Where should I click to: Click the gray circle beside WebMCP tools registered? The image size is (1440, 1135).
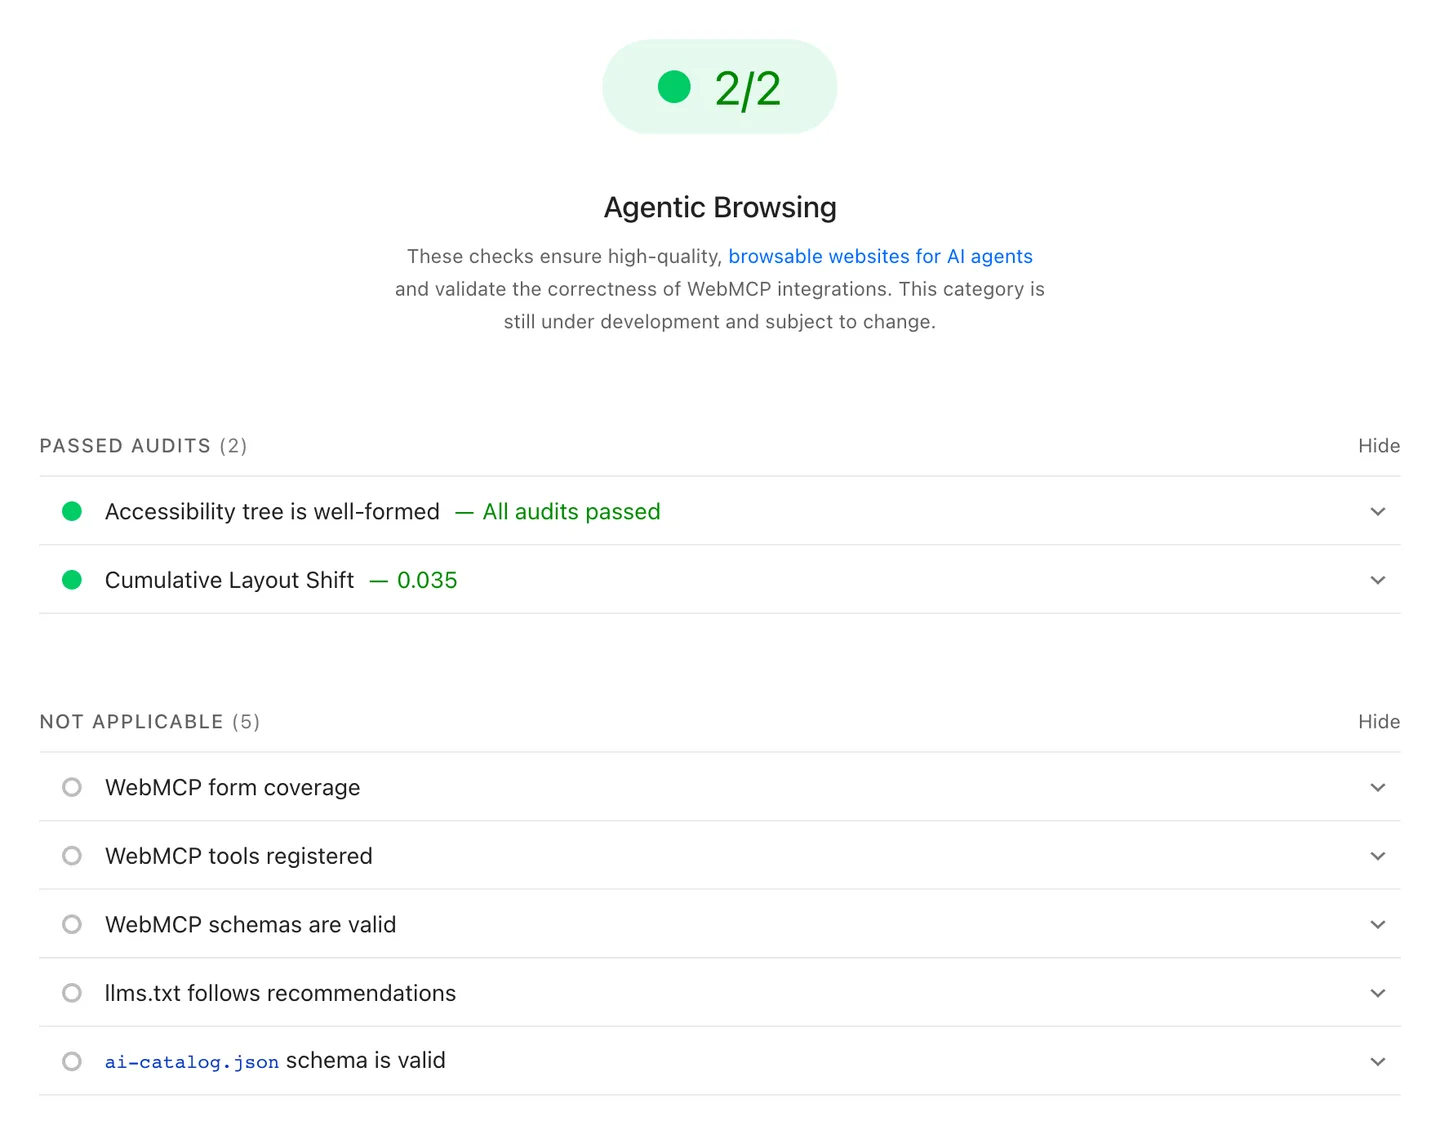72,856
